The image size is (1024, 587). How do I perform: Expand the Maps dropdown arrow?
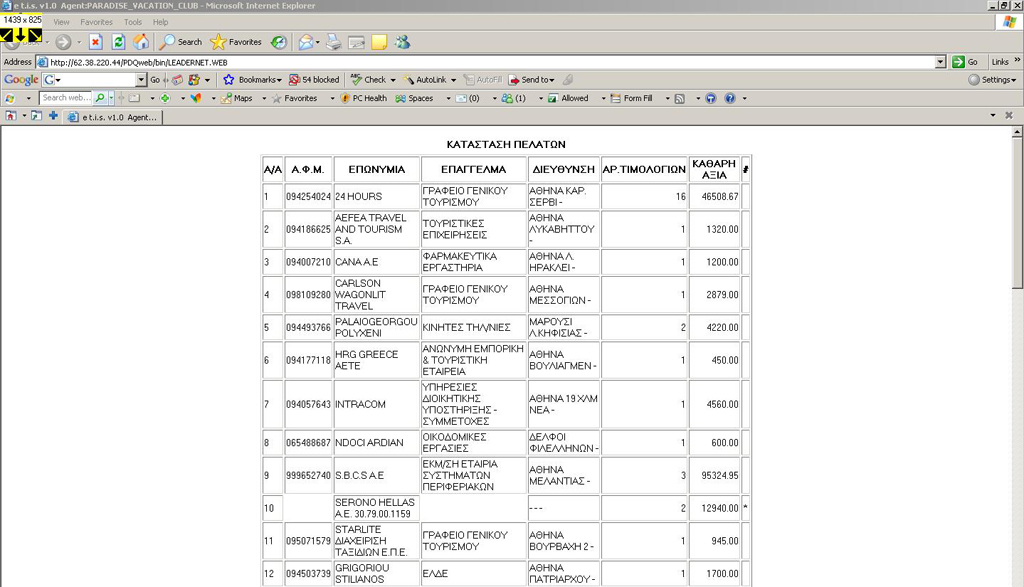click(x=264, y=99)
